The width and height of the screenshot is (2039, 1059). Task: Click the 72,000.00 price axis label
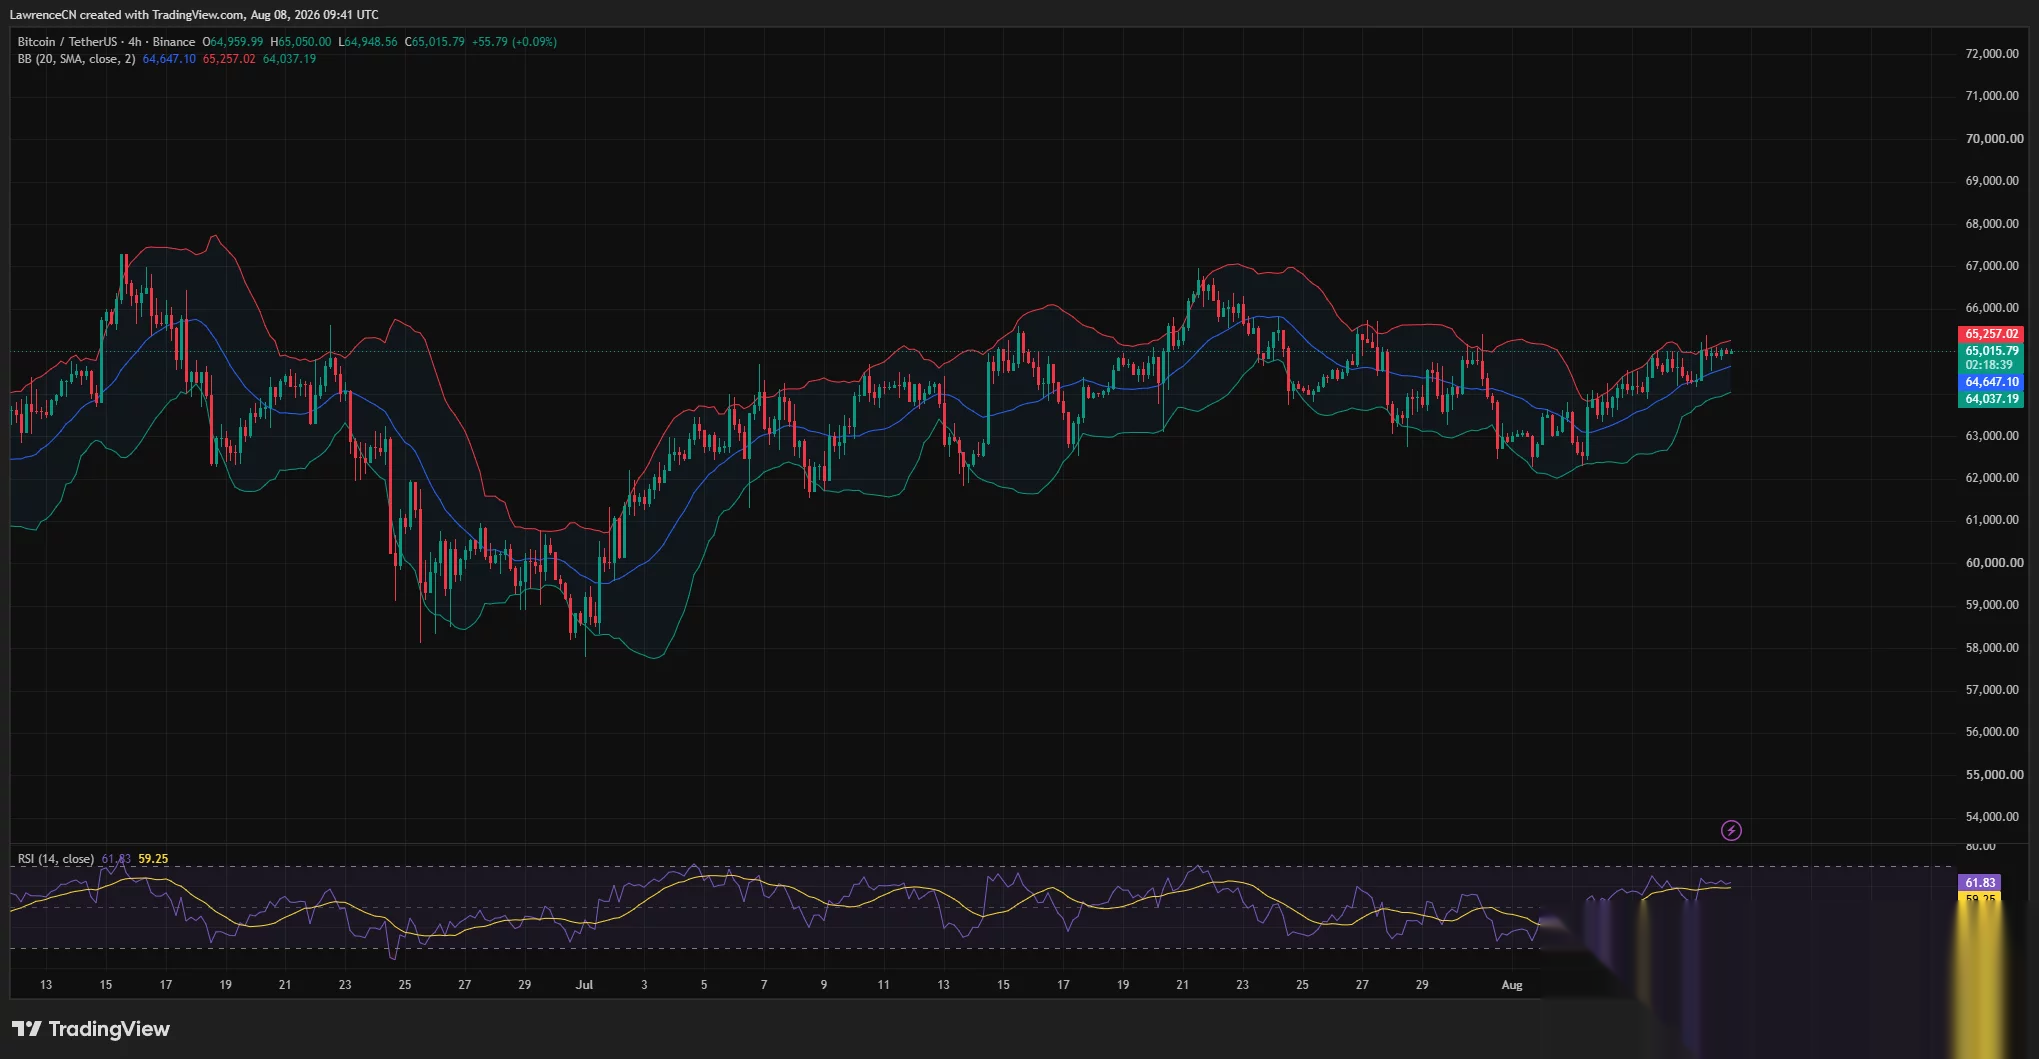(1992, 54)
